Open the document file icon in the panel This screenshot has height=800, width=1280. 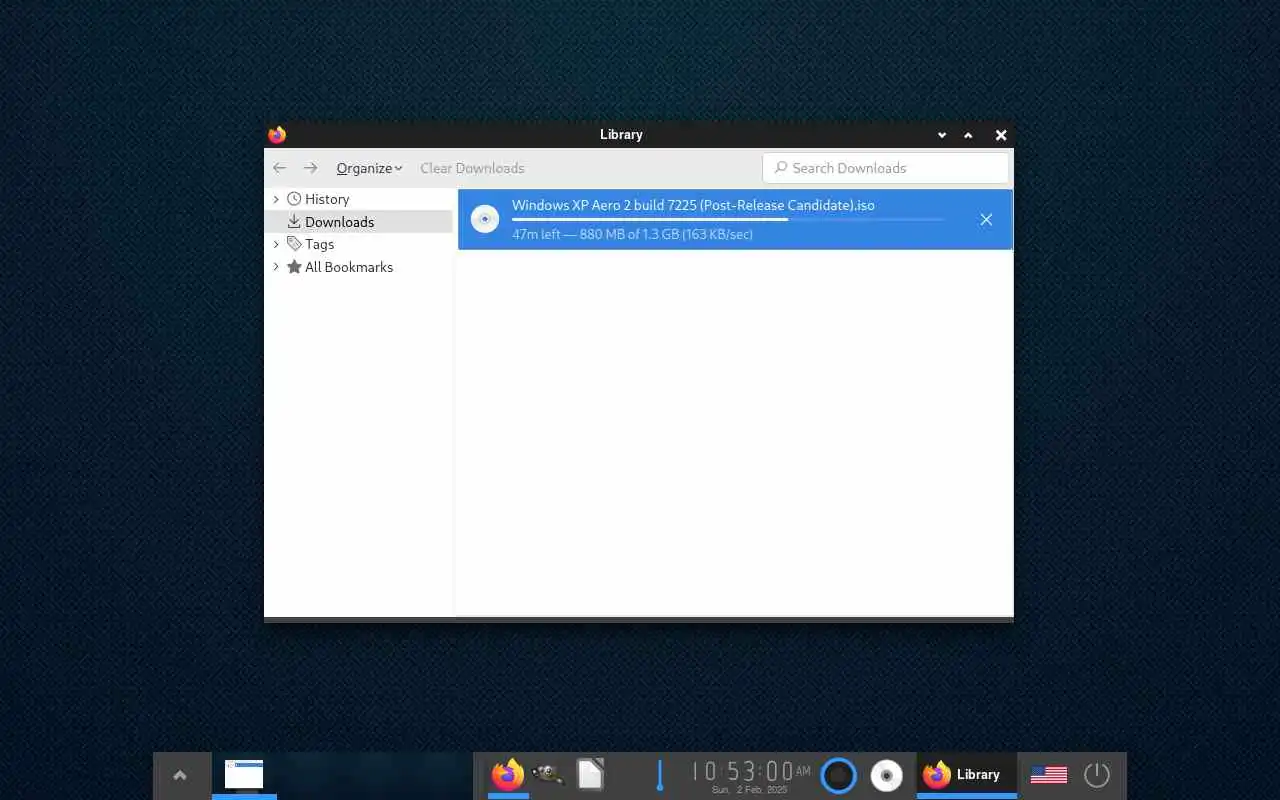pos(590,775)
